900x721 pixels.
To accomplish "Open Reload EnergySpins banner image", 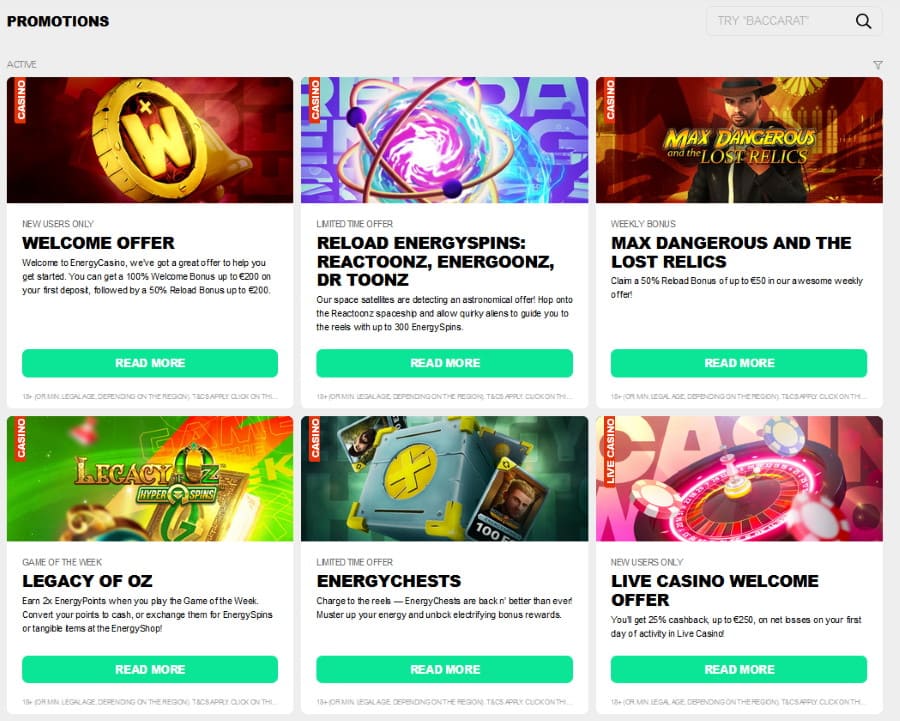I will pos(444,140).
